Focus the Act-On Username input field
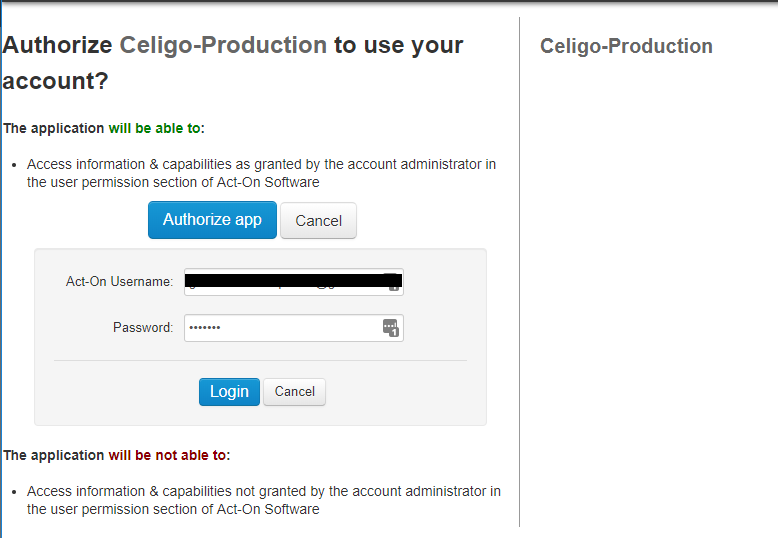The width and height of the screenshot is (778, 538). [x=294, y=282]
